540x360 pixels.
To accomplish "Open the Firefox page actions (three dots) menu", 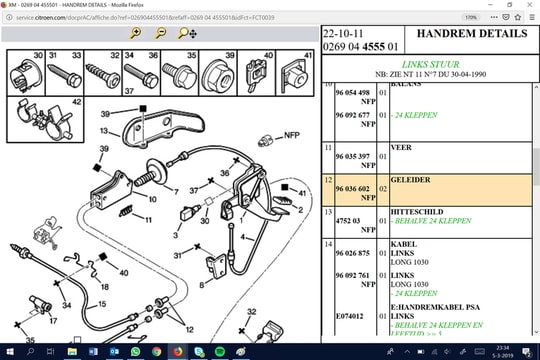I will [x=494, y=17].
